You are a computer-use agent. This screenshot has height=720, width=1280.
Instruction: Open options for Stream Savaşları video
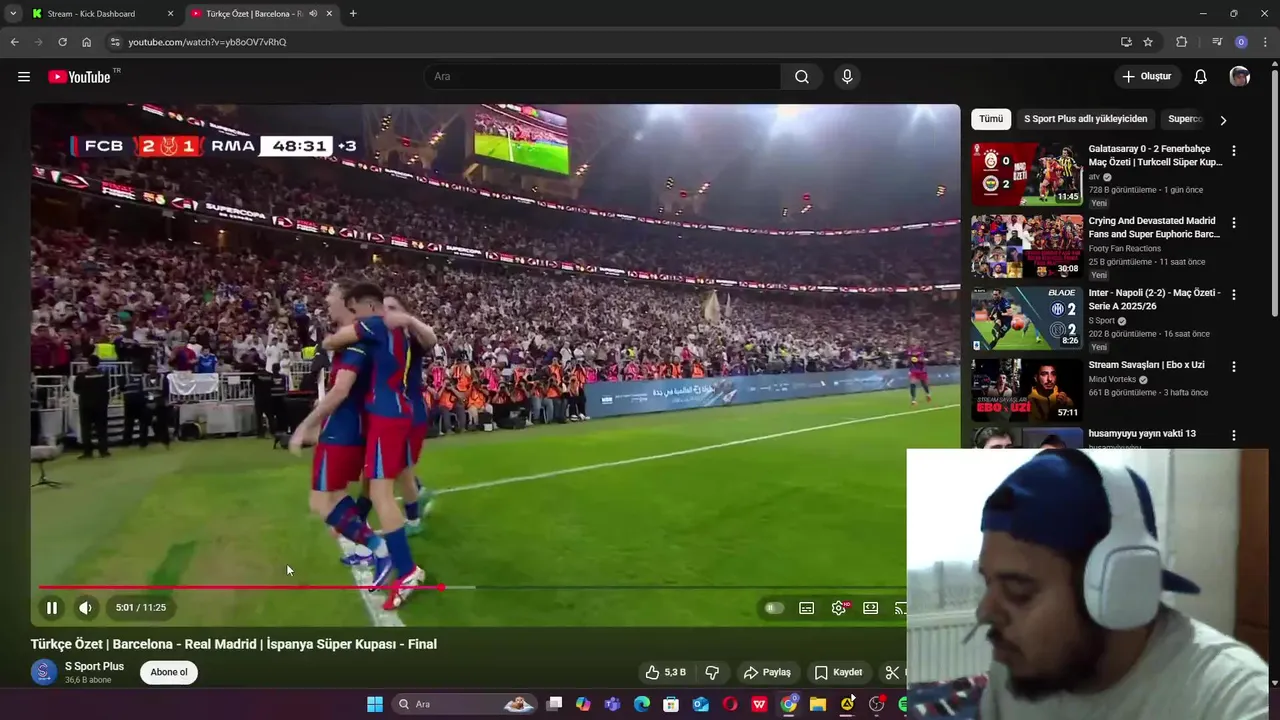(x=1234, y=367)
